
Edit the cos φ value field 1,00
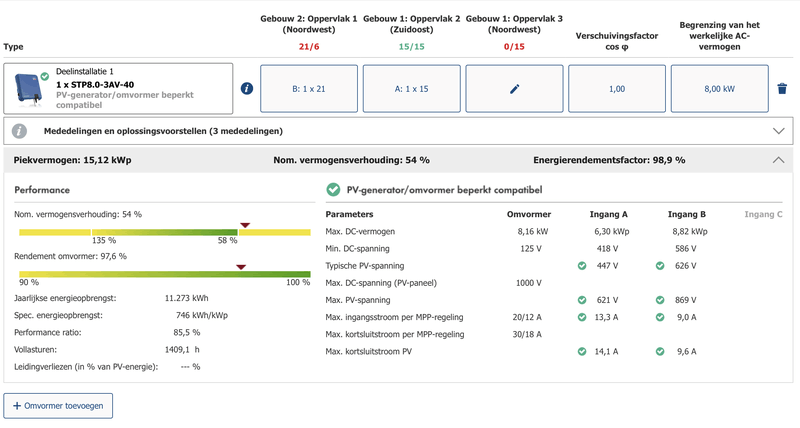(616, 89)
